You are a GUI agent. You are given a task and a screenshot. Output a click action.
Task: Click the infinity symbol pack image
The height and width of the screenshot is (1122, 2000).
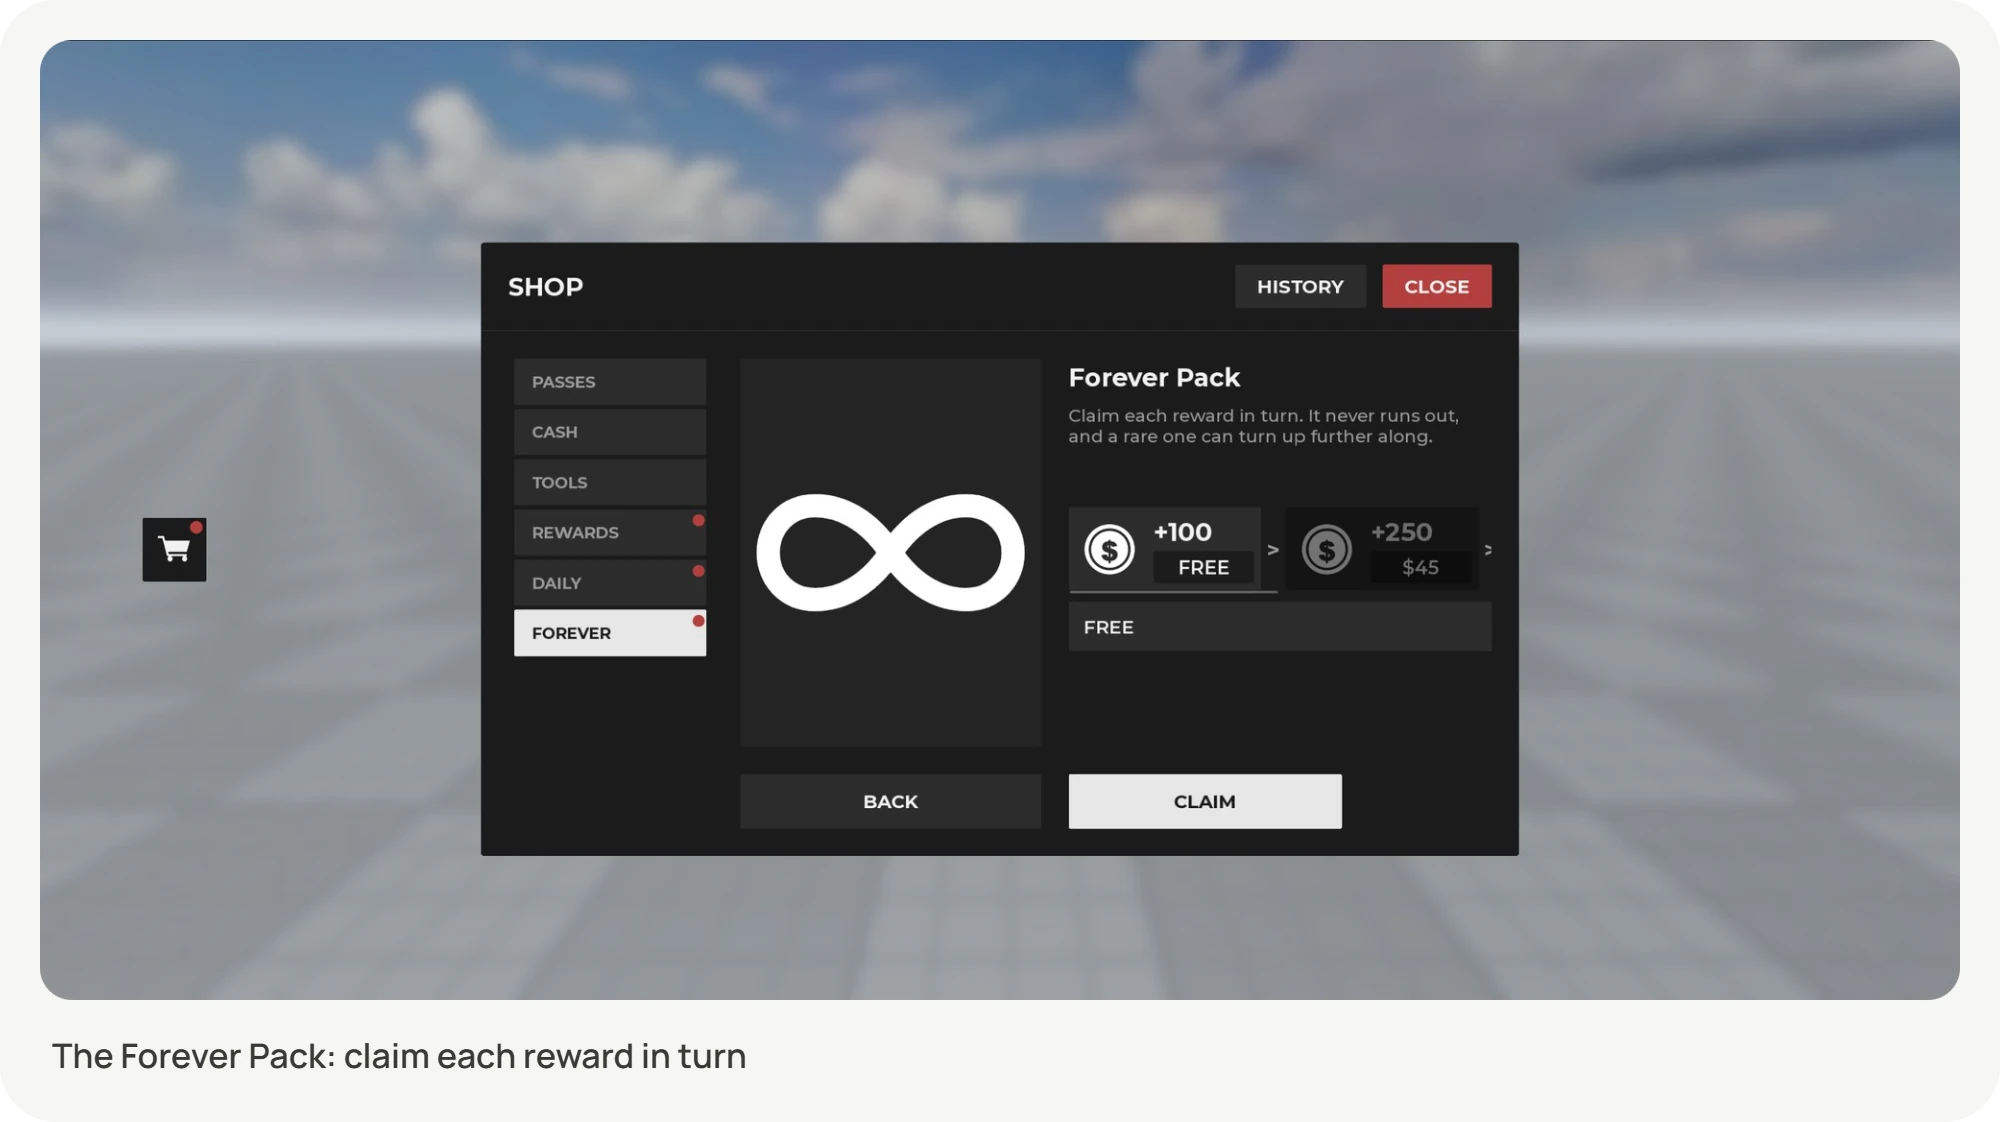click(890, 552)
